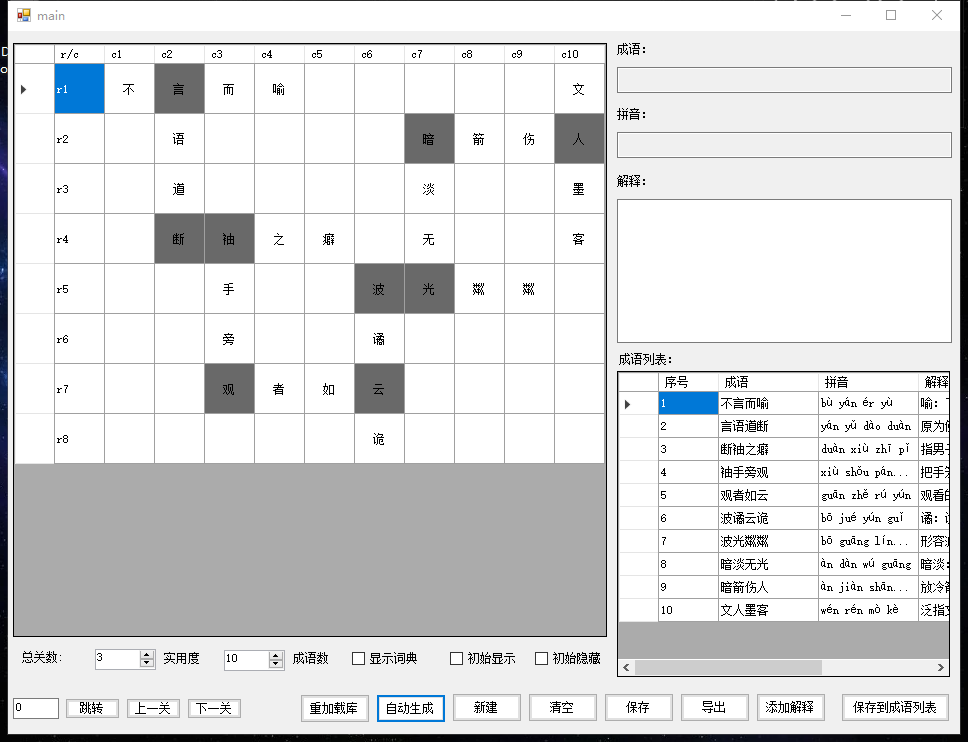The image size is (968, 742).
Task: Click gray cell 光 in row r5
Action: tap(430, 289)
